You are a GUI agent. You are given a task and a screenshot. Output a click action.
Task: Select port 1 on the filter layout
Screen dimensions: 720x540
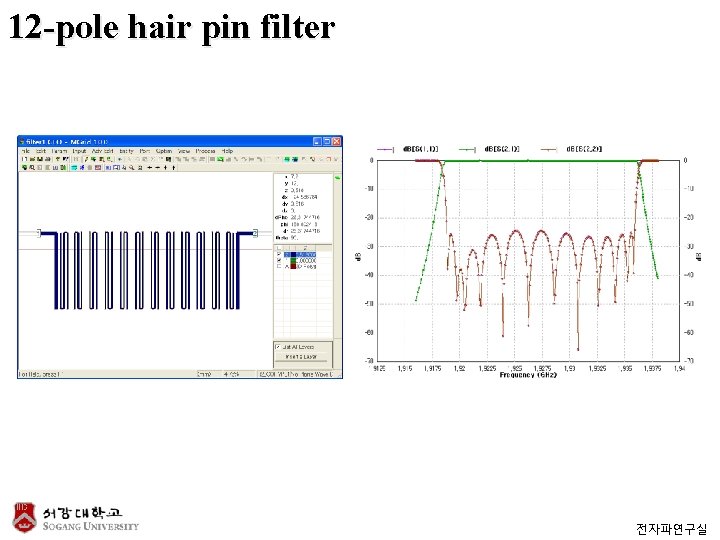click(x=39, y=233)
